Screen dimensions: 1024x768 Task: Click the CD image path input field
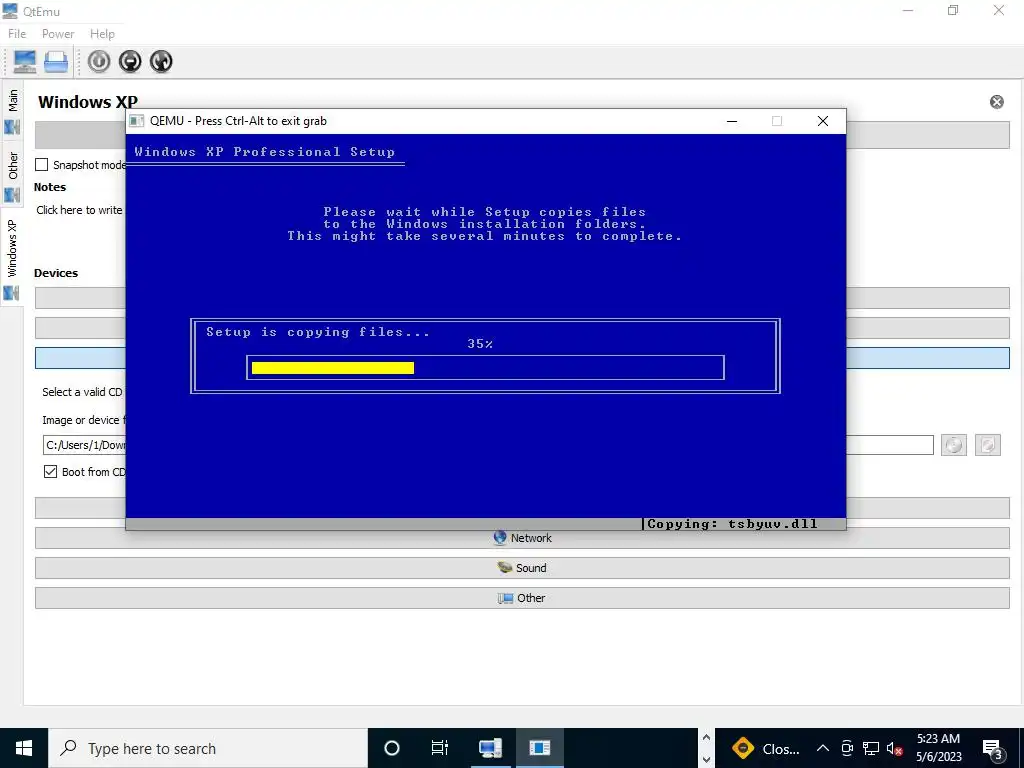click(x=488, y=445)
